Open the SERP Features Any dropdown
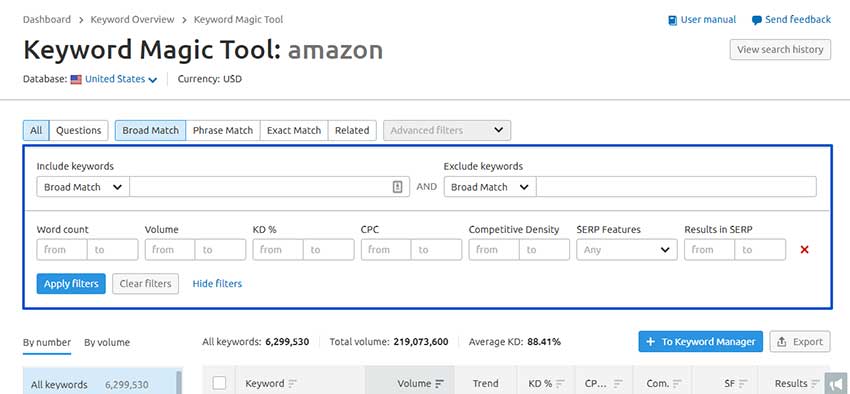The height and width of the screenshot is (394, 850). (x=627, y=250)
